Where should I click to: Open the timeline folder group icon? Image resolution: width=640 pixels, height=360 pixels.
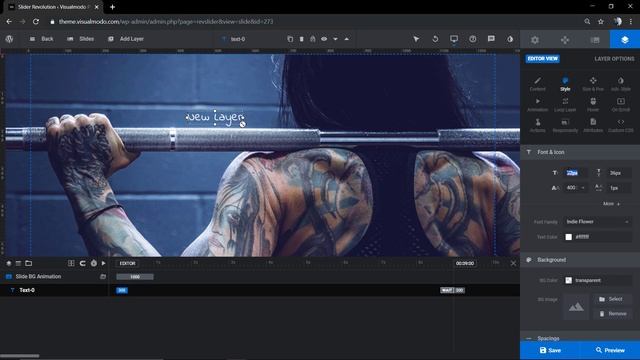pyautogui.click(x=29, y=264)
